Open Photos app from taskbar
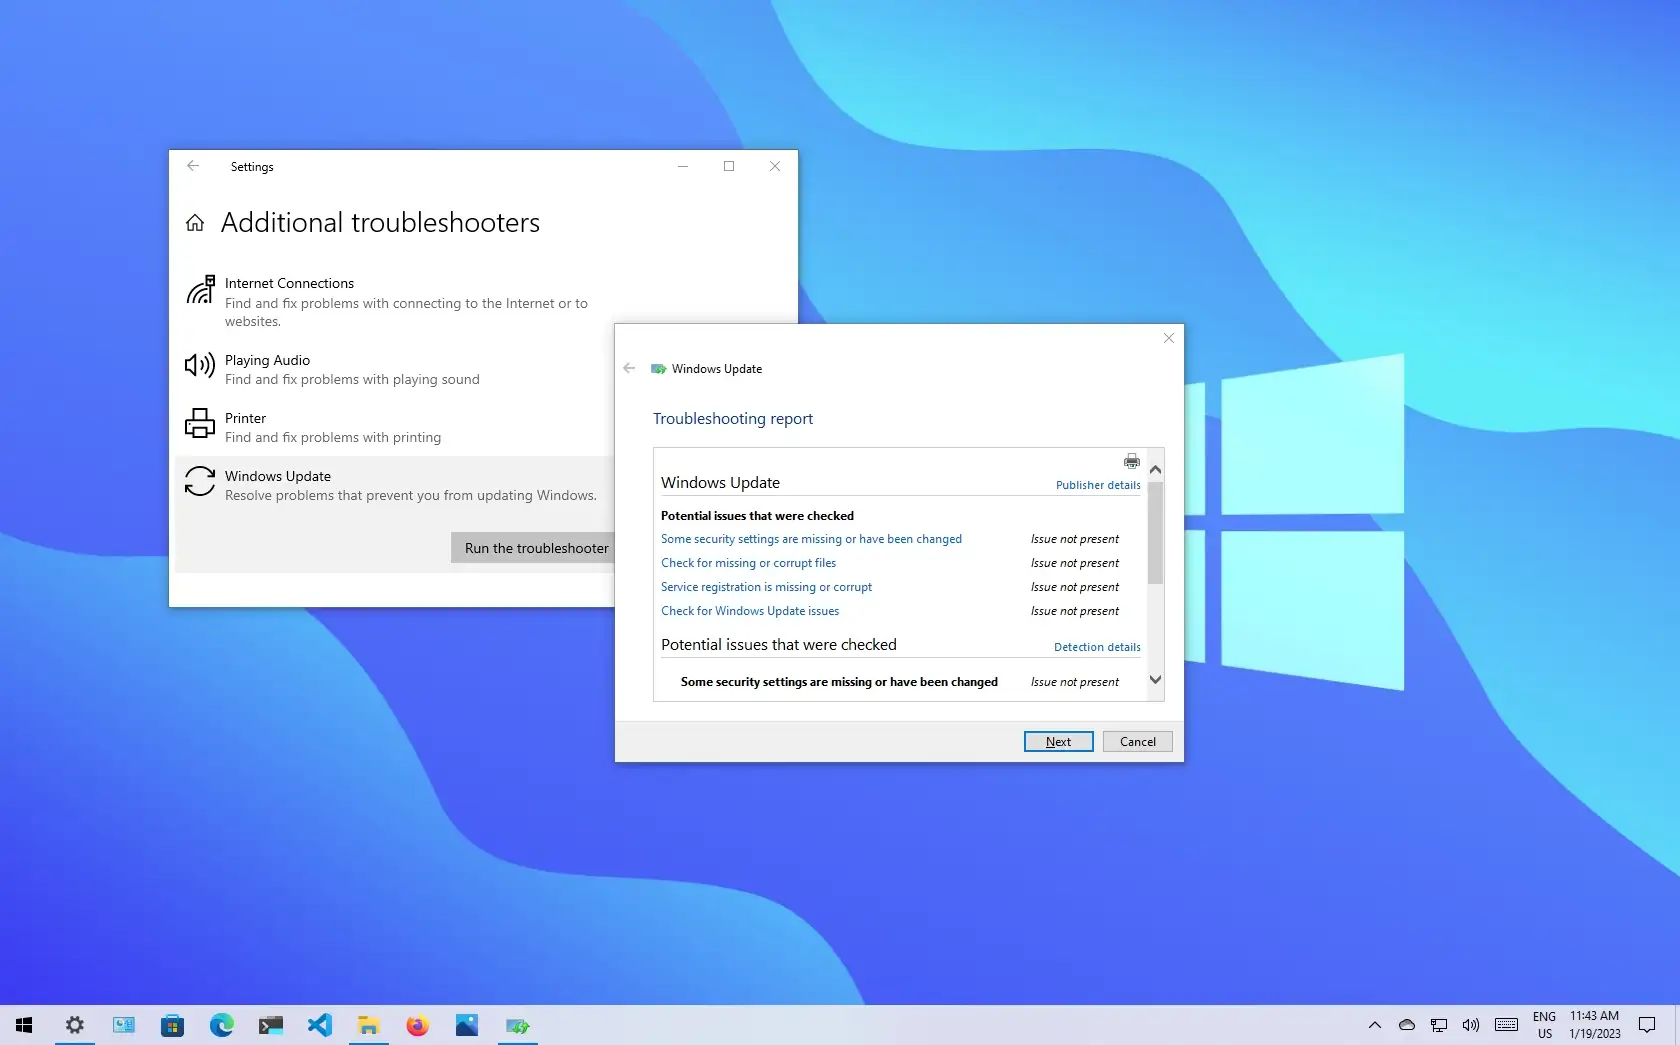 [x=466, y=1025]
